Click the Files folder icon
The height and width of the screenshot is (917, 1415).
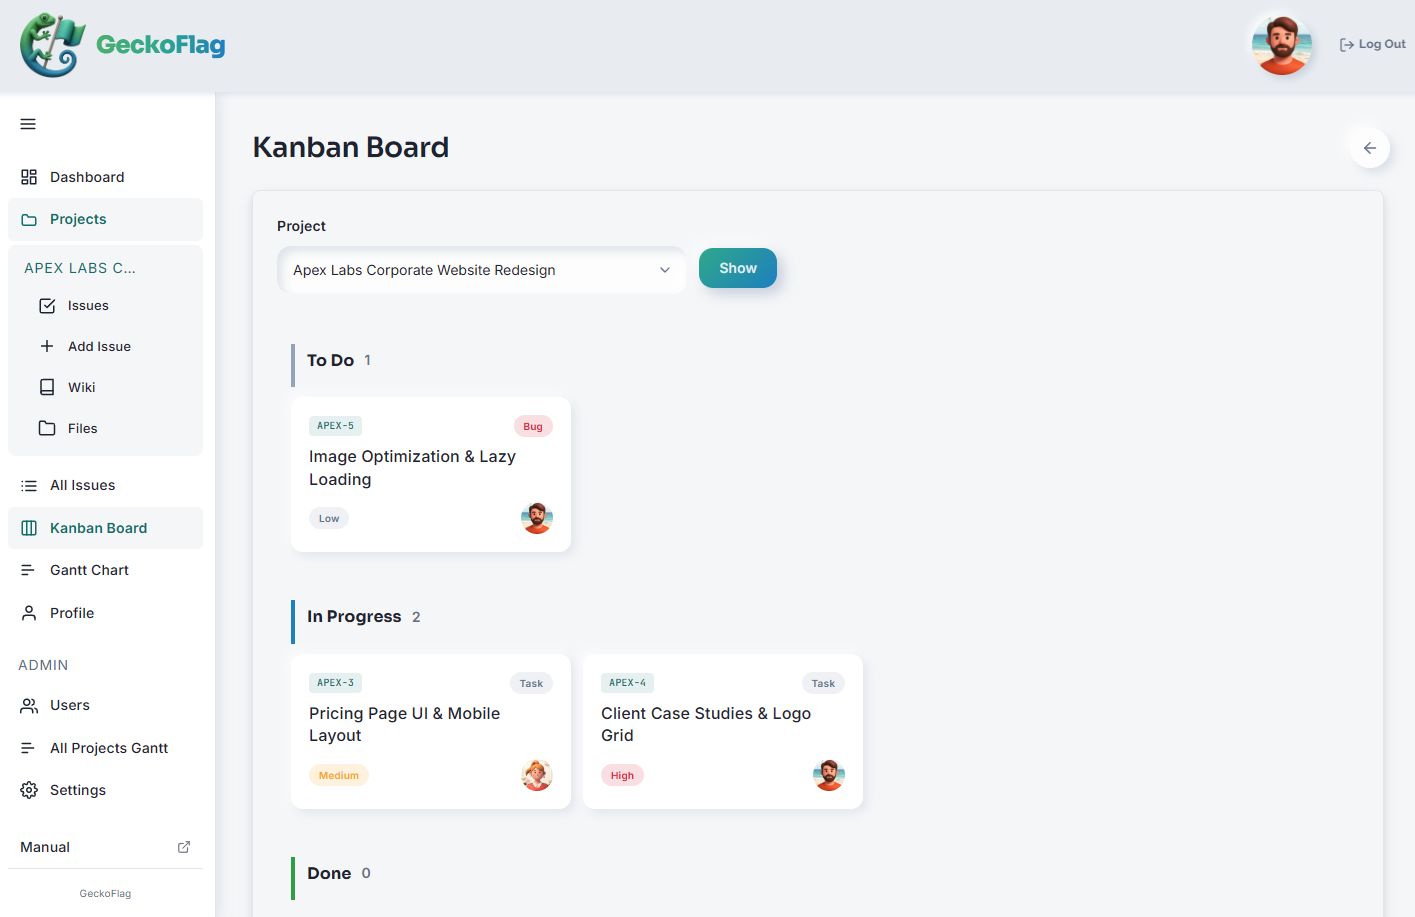click(47, 428)
